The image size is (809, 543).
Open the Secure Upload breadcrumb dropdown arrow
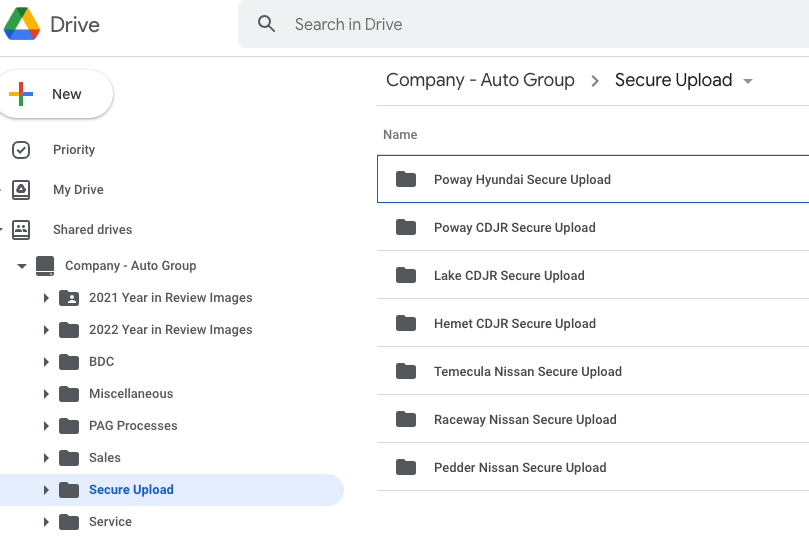tap(749, 81)
